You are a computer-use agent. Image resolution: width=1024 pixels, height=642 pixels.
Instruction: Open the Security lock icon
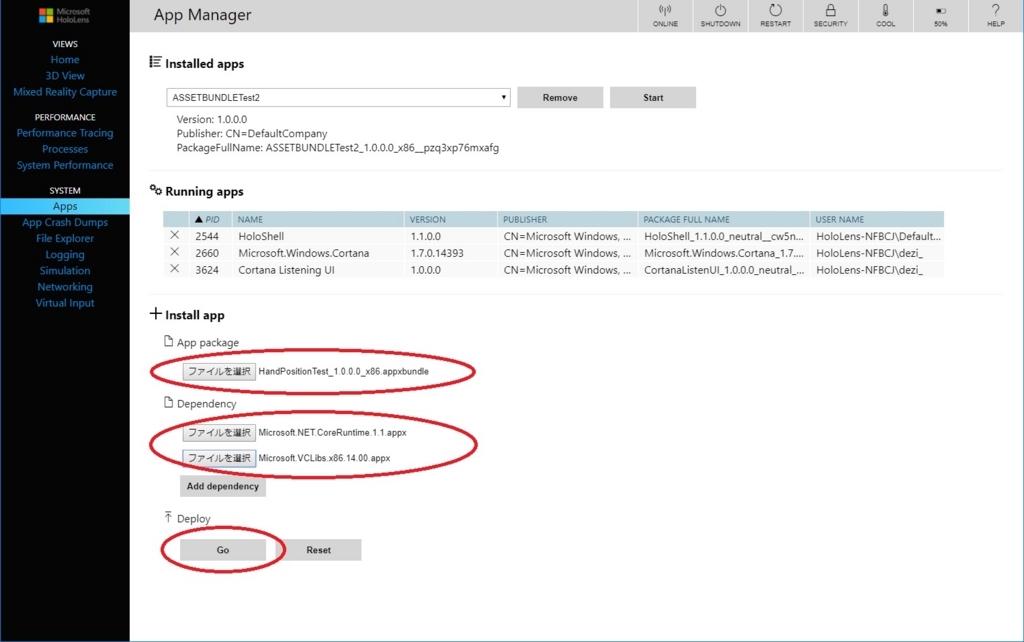[x=830, y=16]
